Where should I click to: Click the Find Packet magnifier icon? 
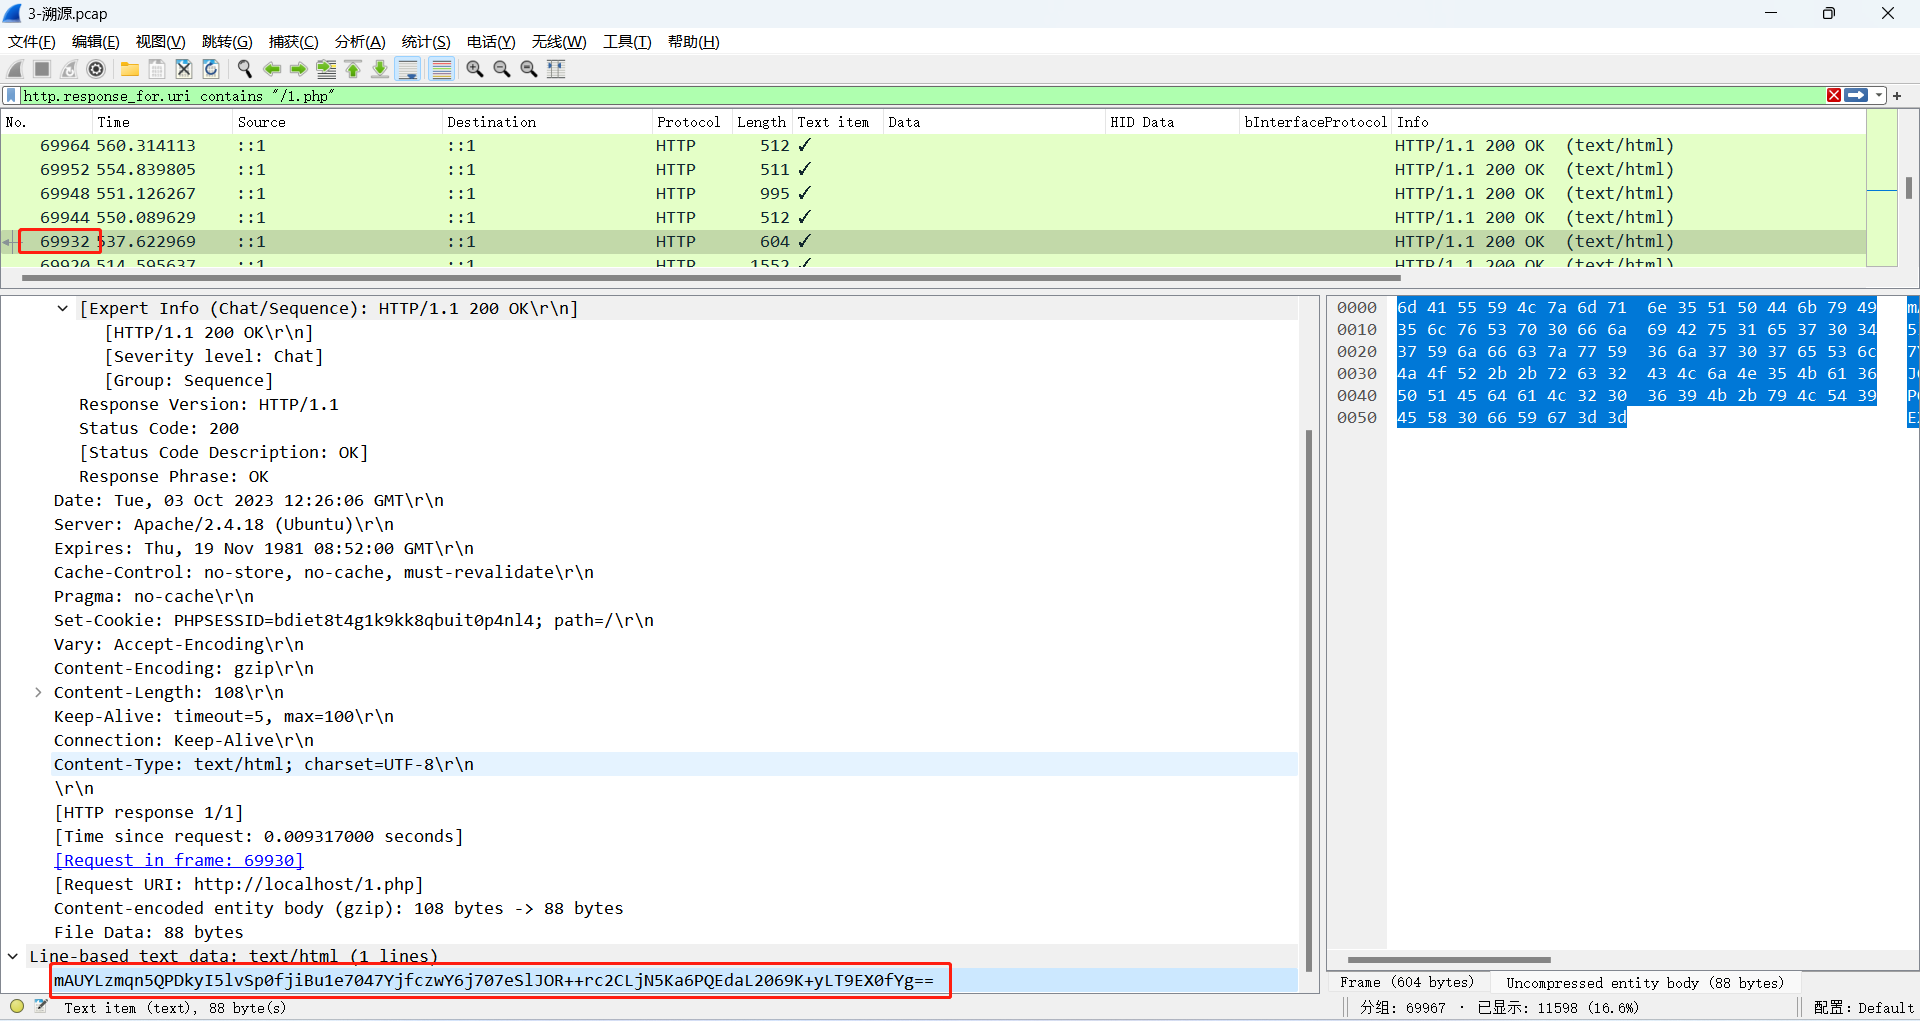click(x=244, y=69)
